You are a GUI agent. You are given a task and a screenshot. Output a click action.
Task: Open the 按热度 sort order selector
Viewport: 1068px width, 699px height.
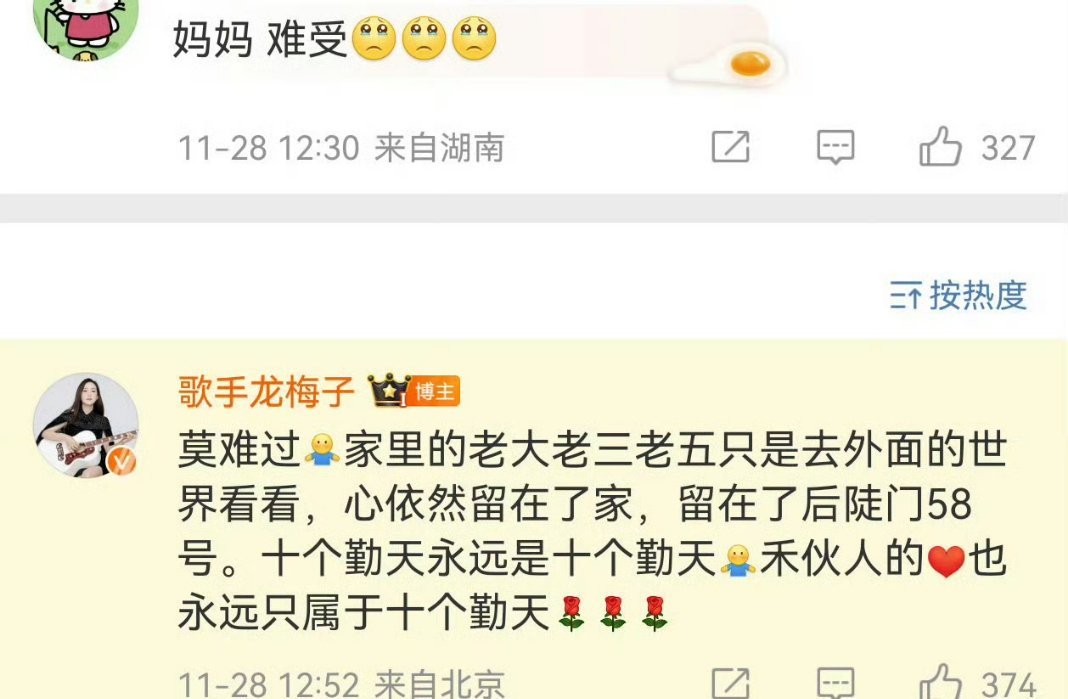pyautogui.click(x=958, y=295)
